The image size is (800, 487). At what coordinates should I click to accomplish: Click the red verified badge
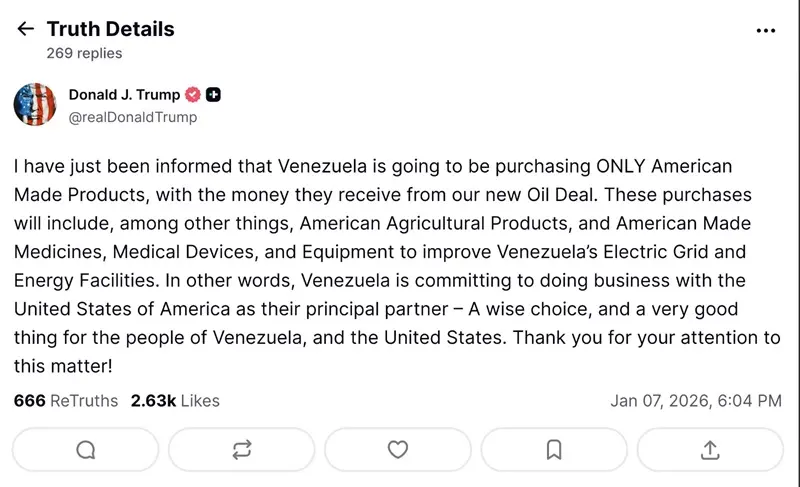(193, 95)
